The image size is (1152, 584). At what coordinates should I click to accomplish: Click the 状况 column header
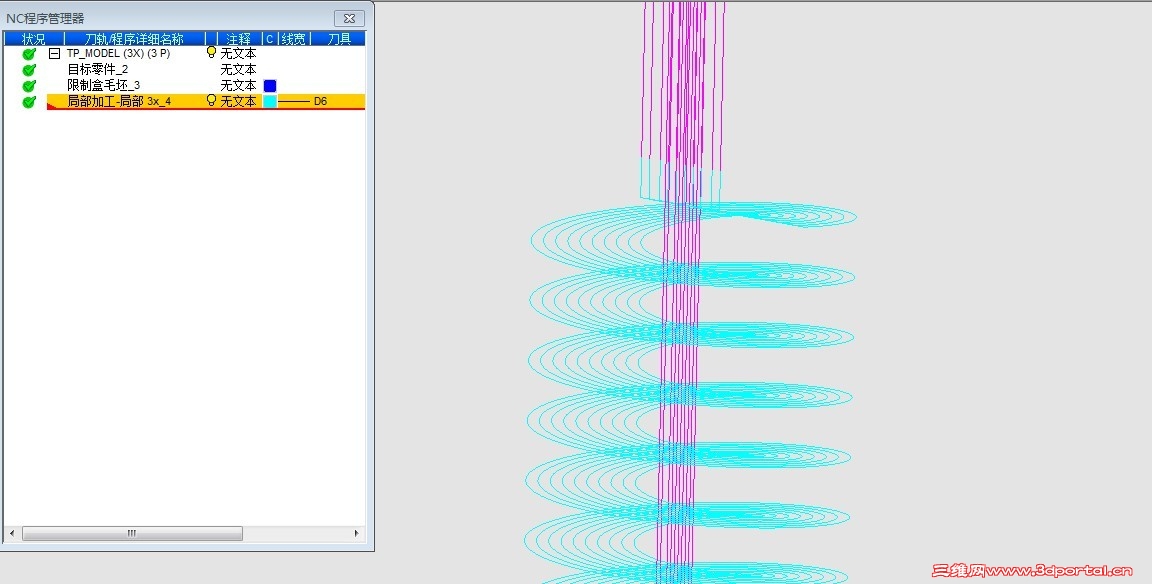click(34, 39)
